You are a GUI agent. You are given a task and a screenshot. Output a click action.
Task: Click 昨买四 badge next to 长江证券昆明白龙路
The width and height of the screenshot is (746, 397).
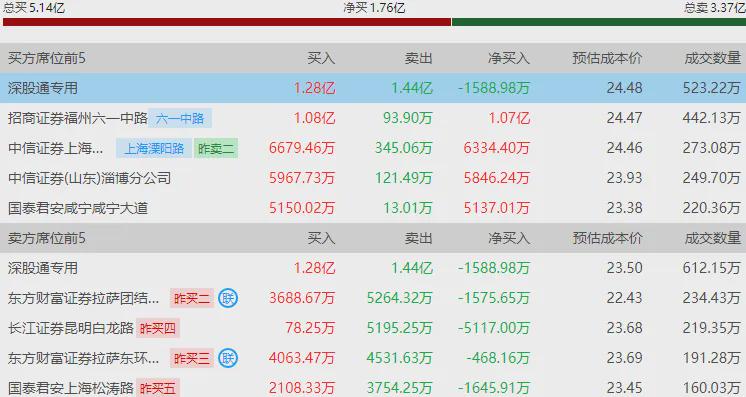(x=158, y=328)
